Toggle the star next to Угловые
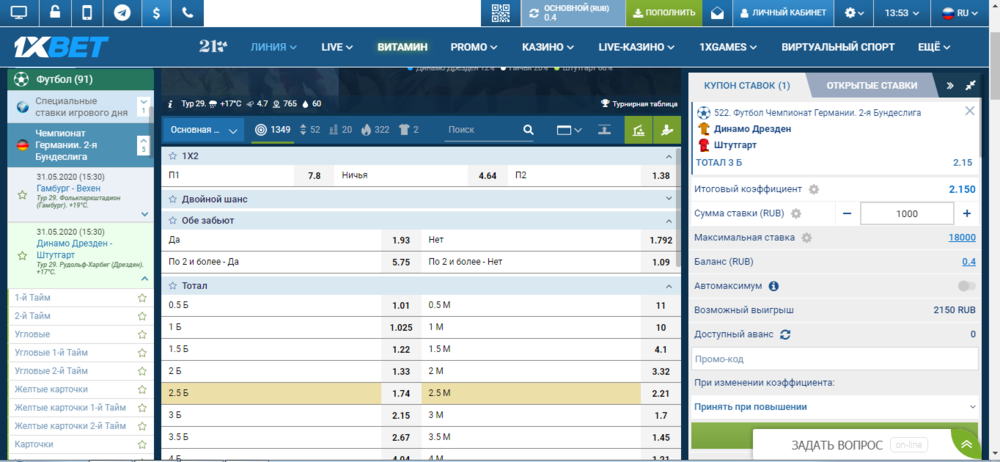The image size is (1000, 462). (x=142, y=334)
